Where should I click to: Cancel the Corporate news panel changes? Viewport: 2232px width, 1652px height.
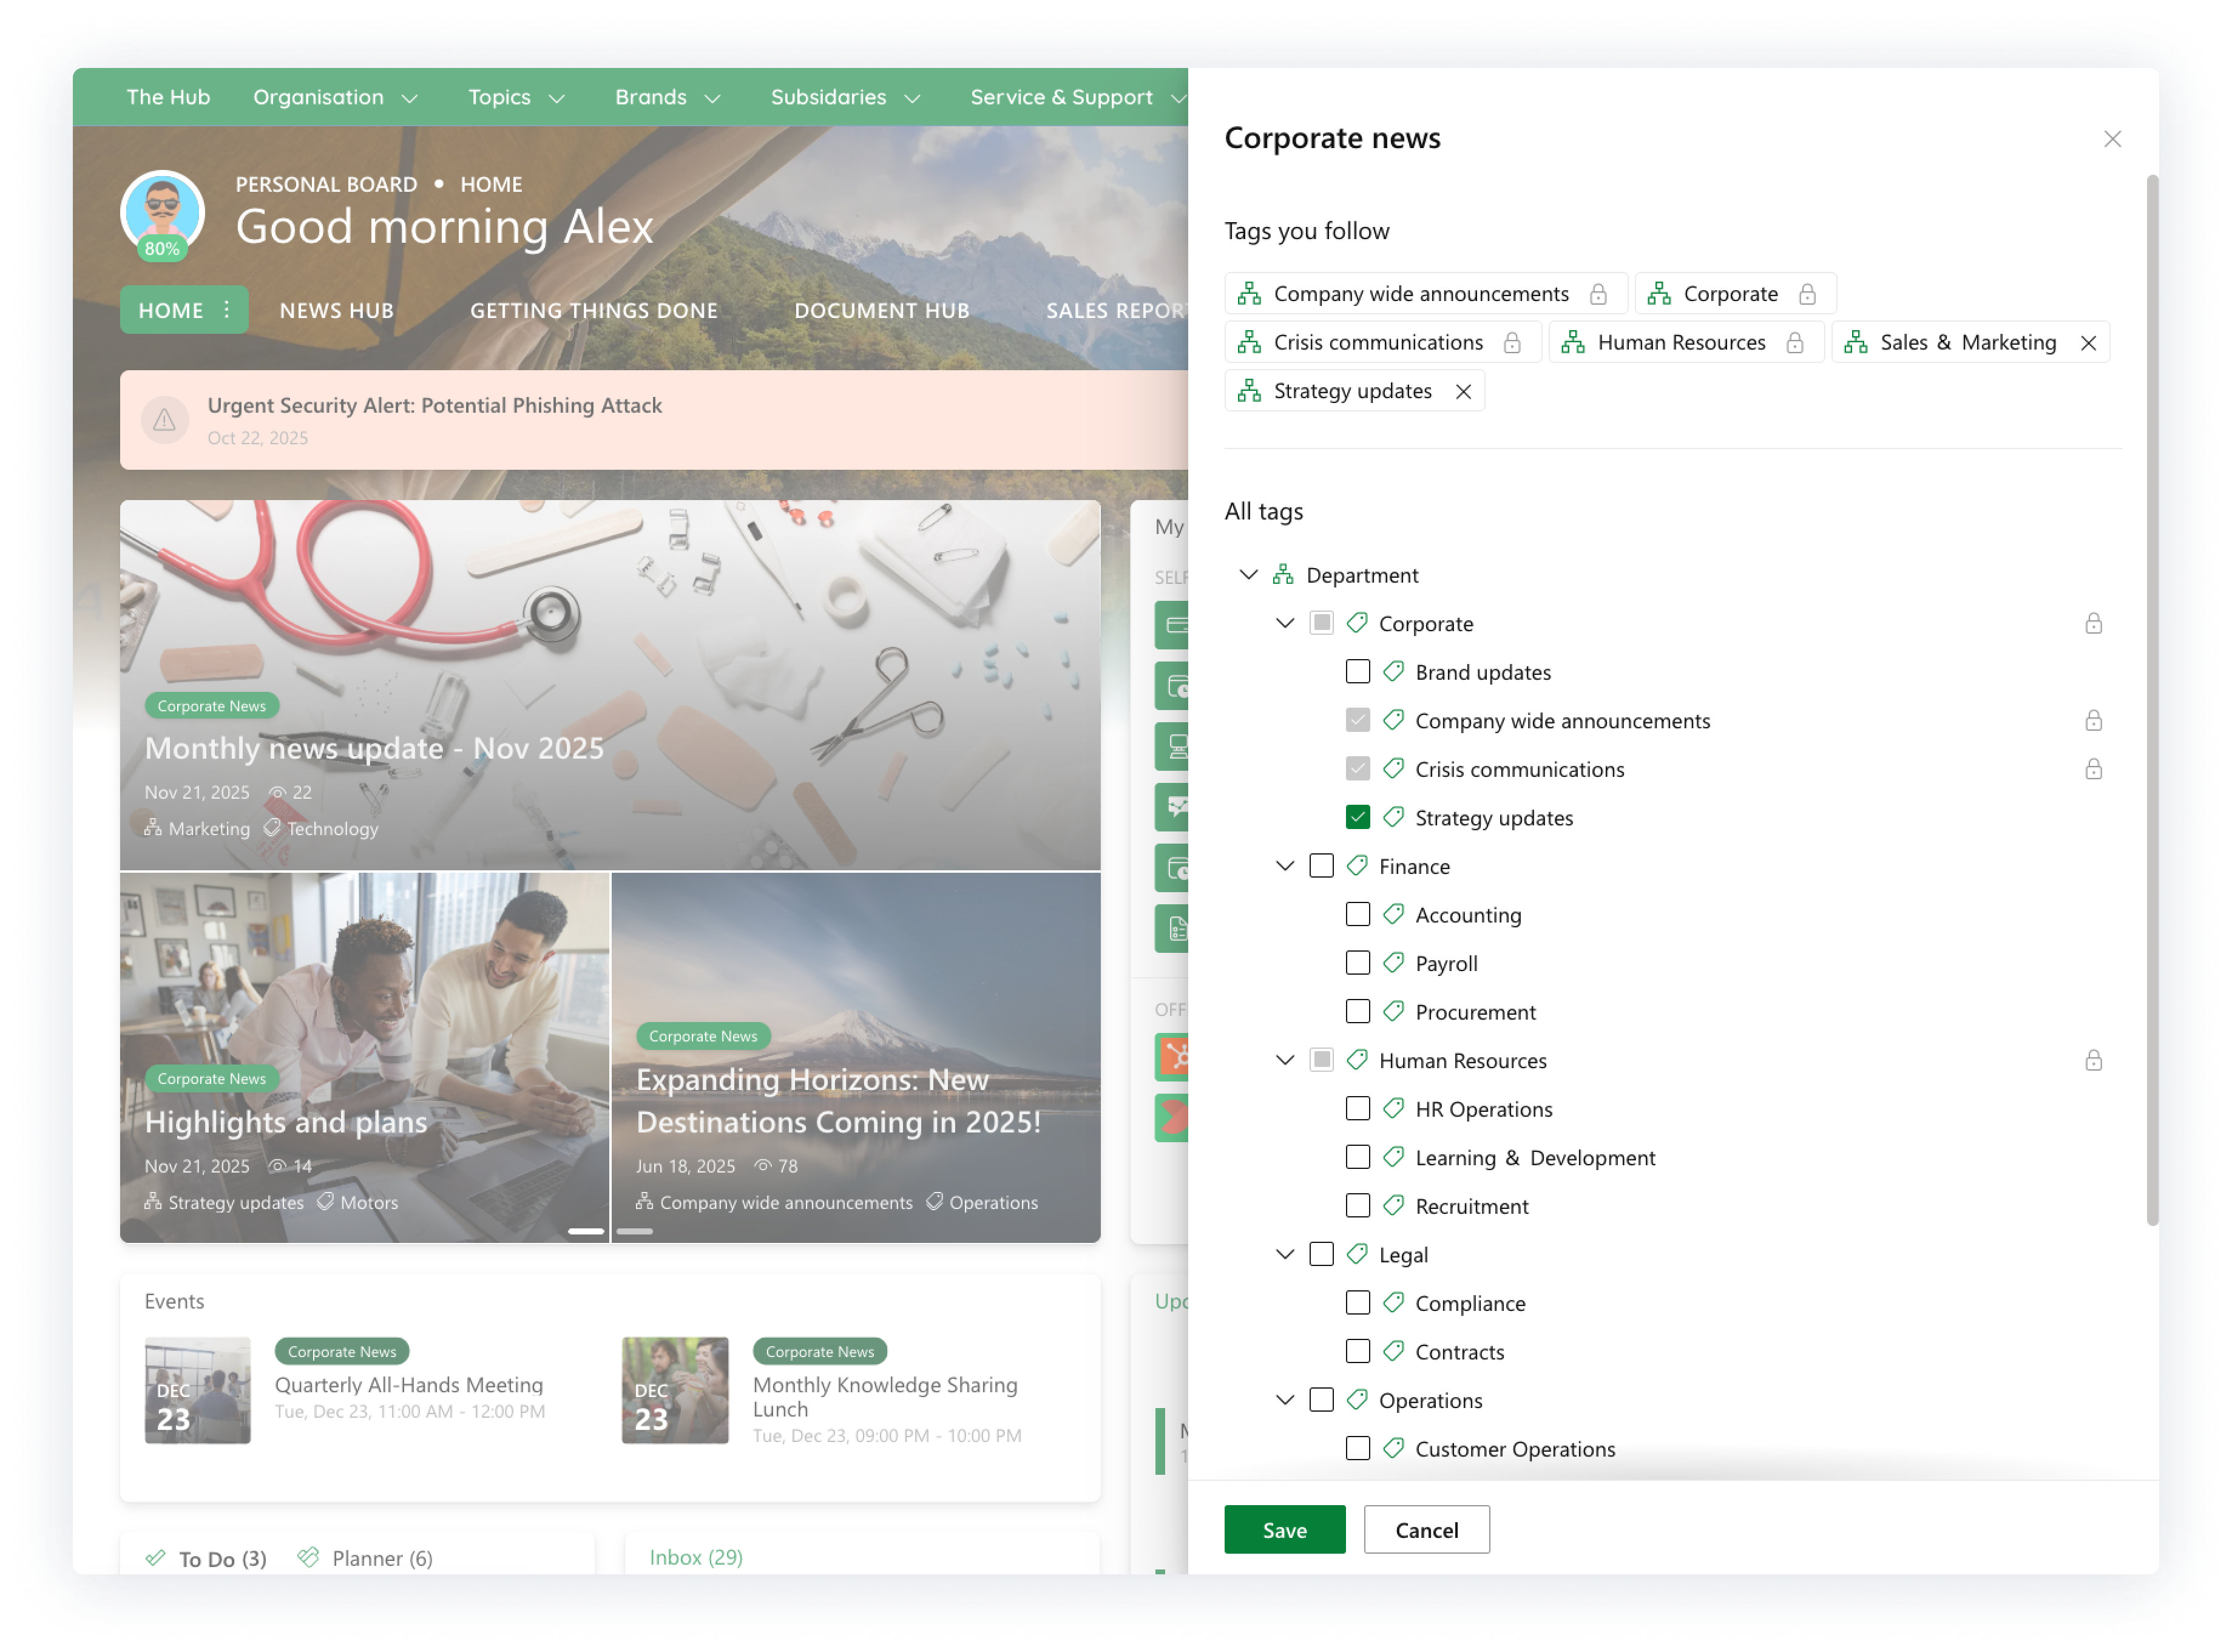1426,1530
